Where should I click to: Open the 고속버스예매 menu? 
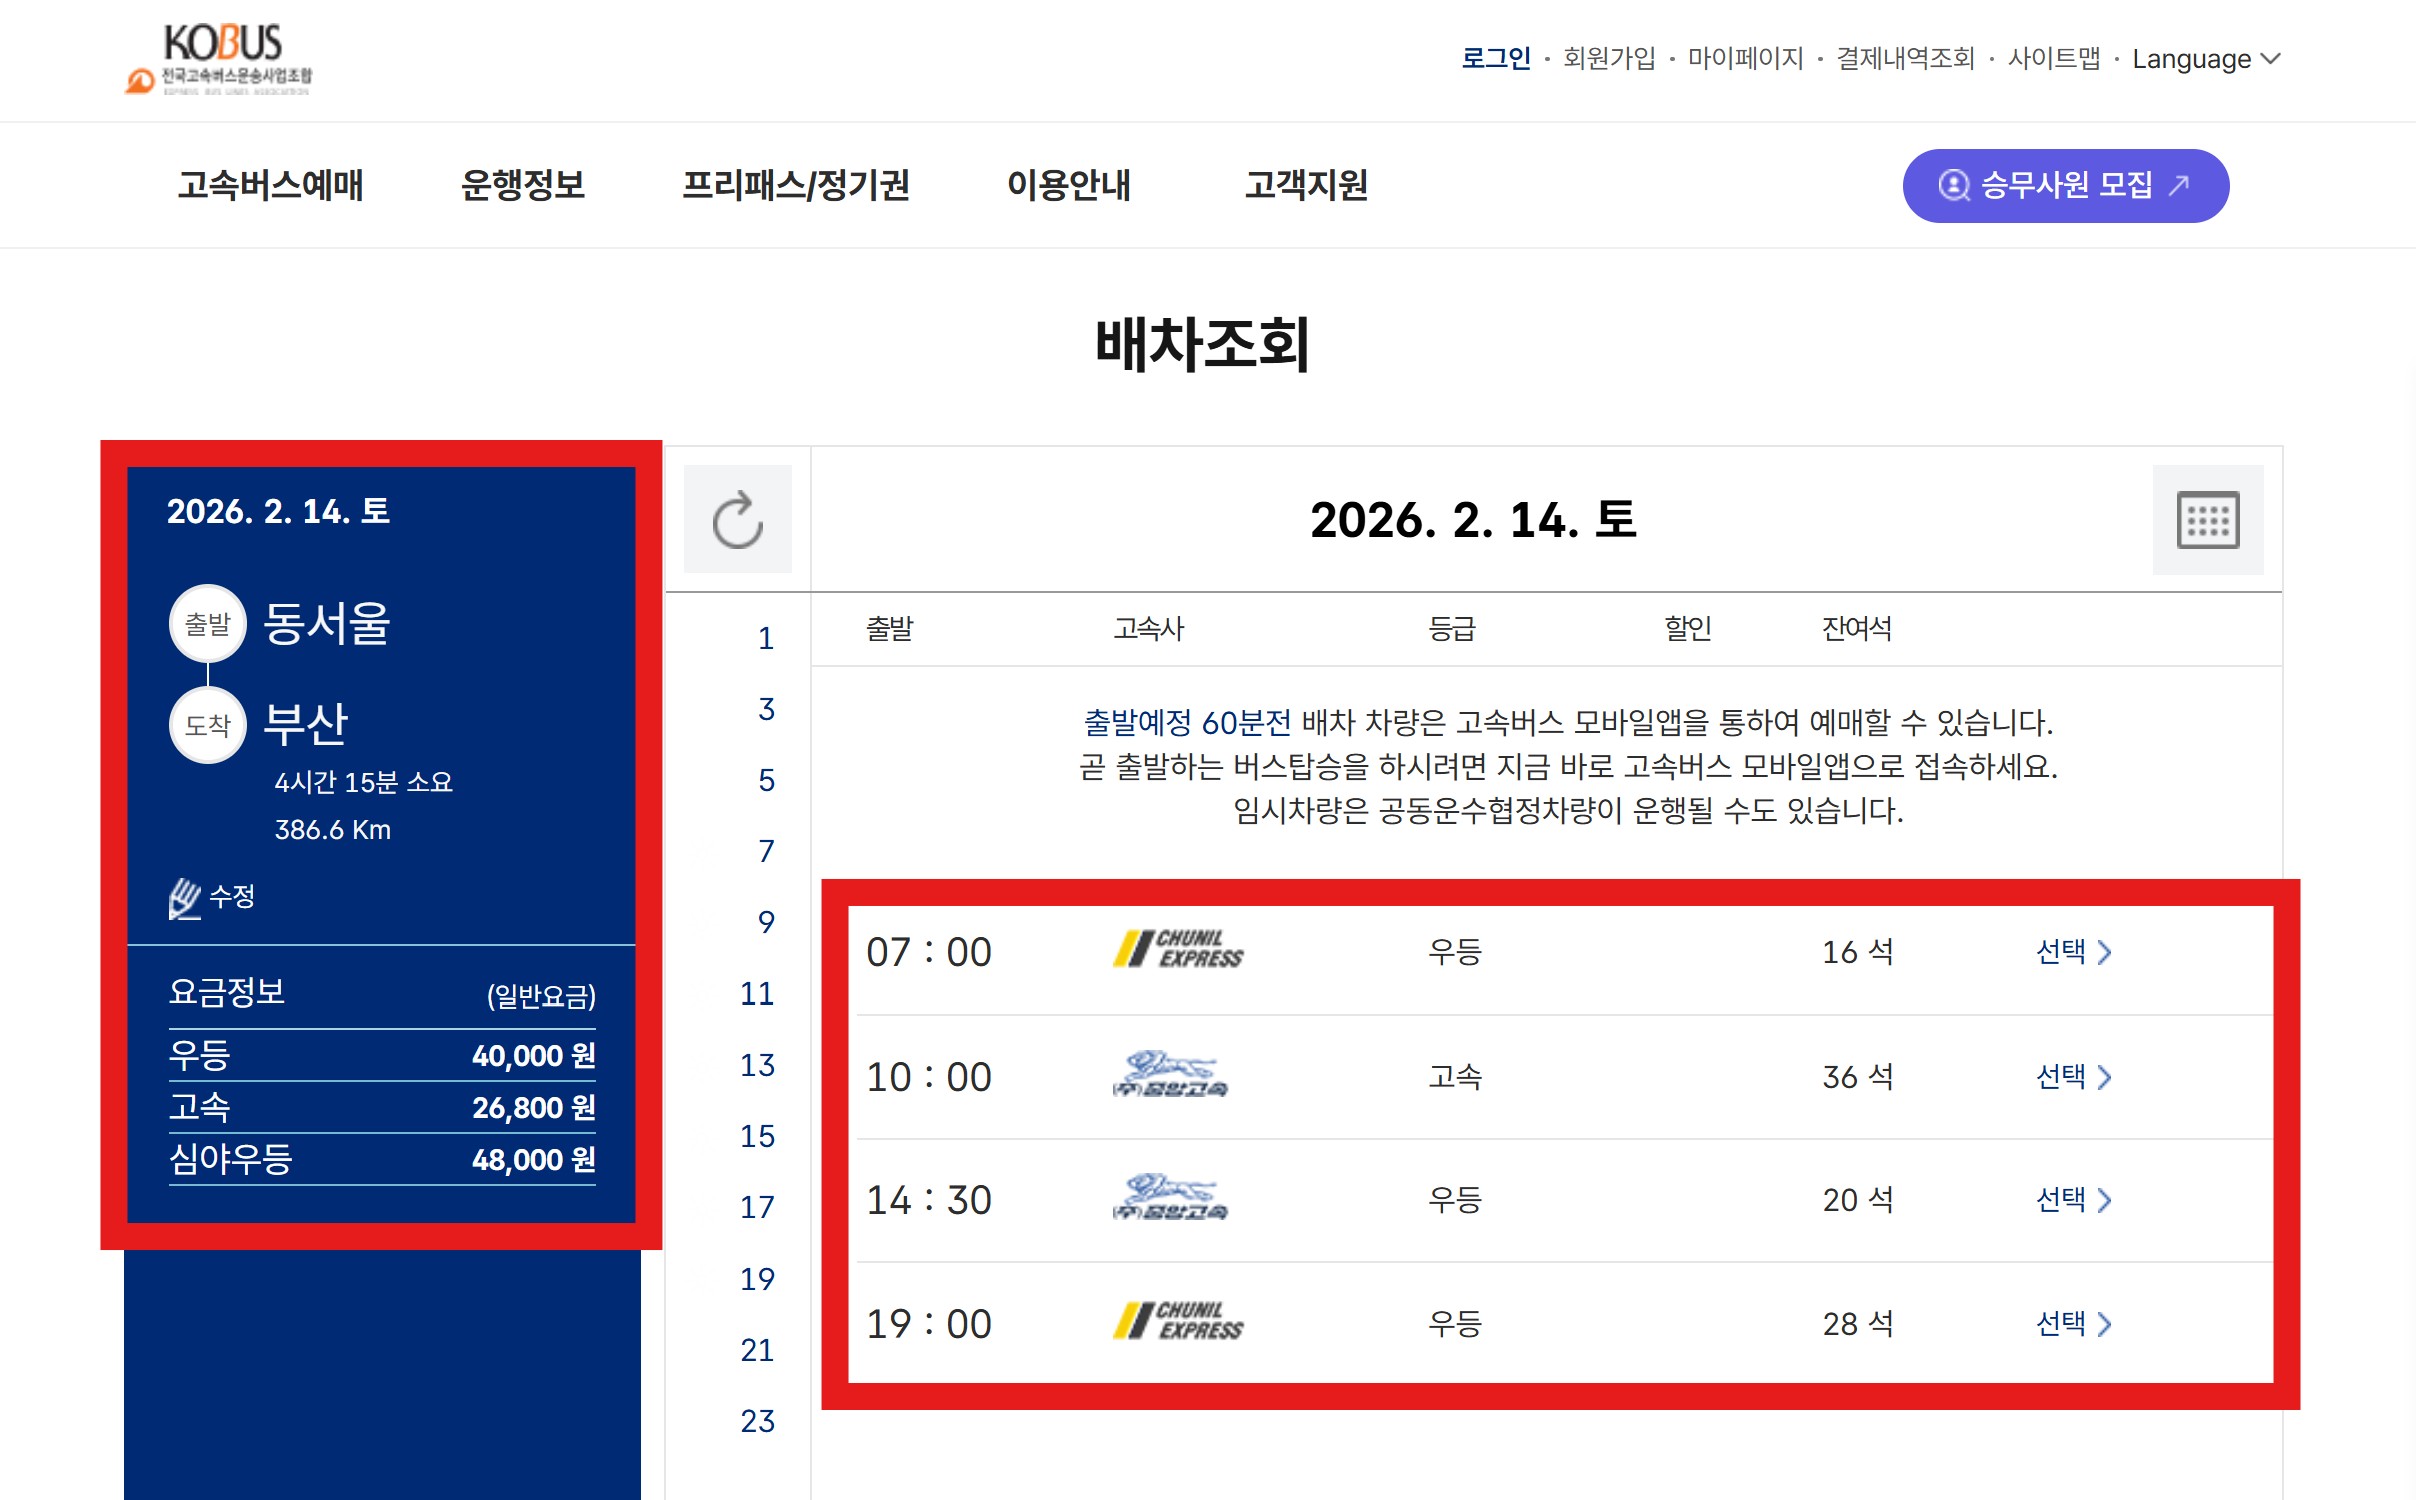270,185
